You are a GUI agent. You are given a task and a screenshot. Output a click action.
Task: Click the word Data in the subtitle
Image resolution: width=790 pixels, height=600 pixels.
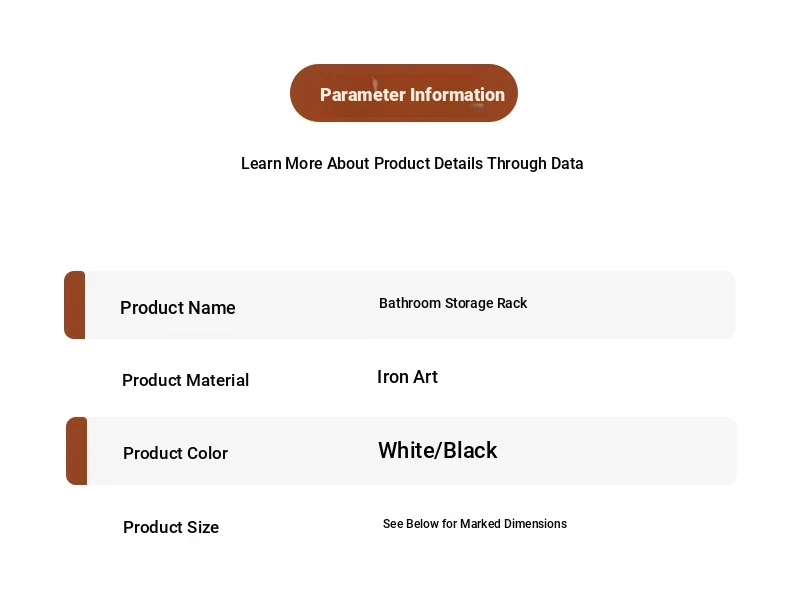[567, 164]
